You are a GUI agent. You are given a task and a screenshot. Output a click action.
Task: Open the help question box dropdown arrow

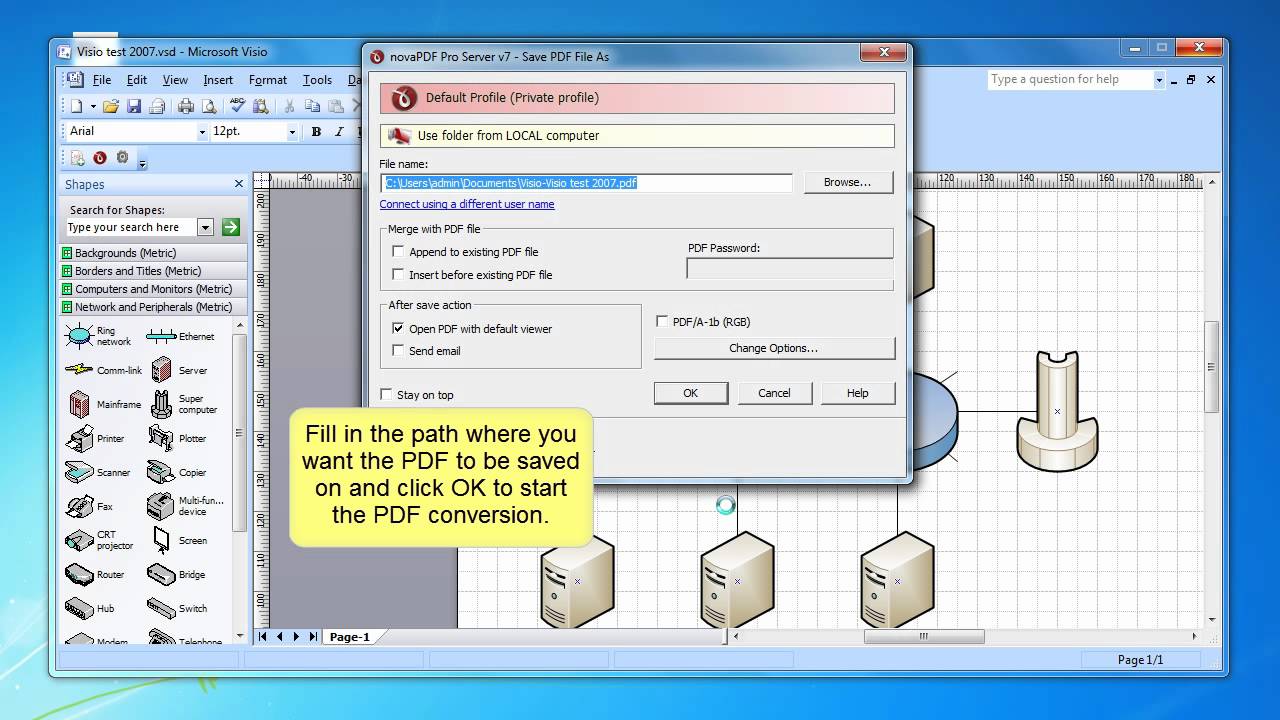pos(1159,79)
